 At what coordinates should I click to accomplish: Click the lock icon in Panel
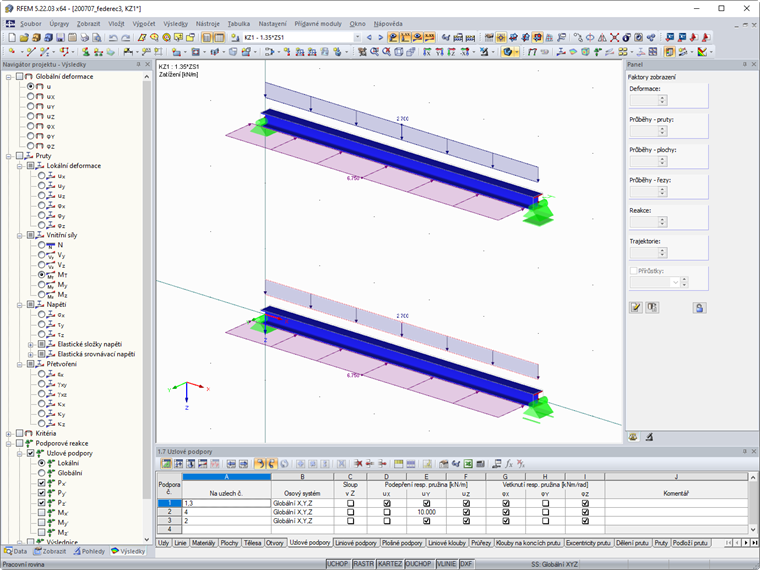point(699,307)
